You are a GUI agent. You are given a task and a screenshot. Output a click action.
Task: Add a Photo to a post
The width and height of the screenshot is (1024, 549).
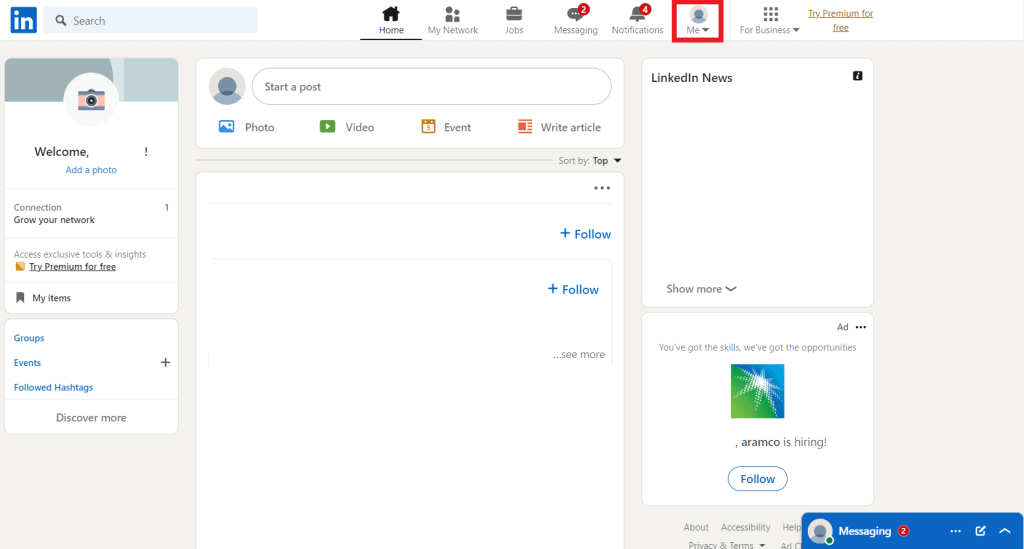pyautogui.click(x=246, y=127)
